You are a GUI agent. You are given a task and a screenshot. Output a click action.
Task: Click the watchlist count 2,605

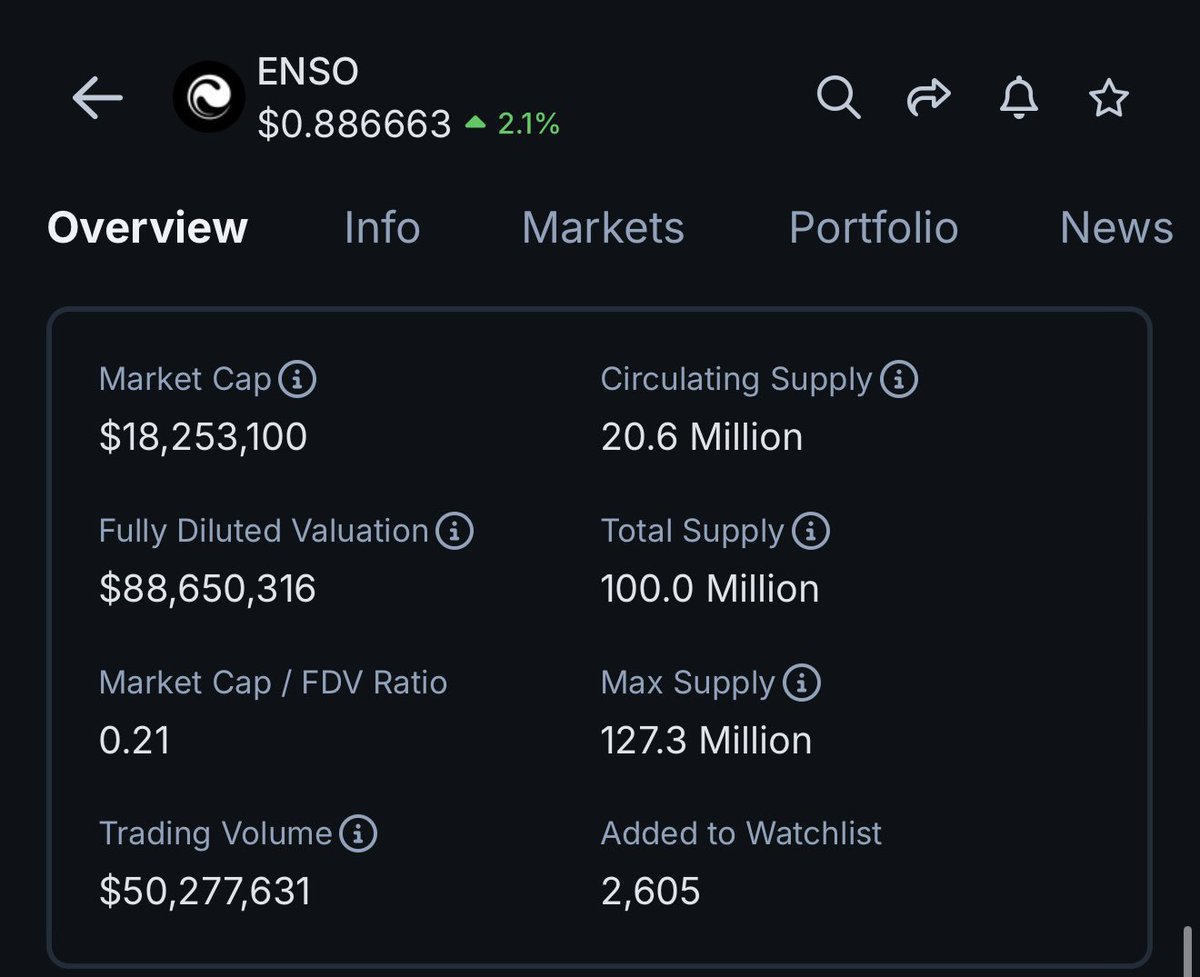pyautogui.click(x=650, y=891)
